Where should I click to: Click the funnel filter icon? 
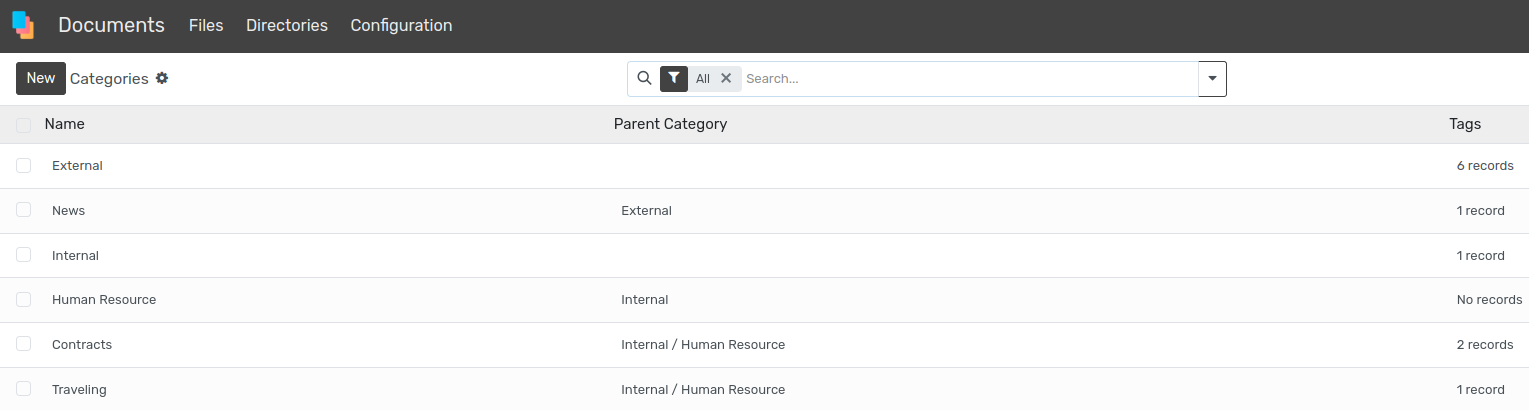[x=674, y=78]
